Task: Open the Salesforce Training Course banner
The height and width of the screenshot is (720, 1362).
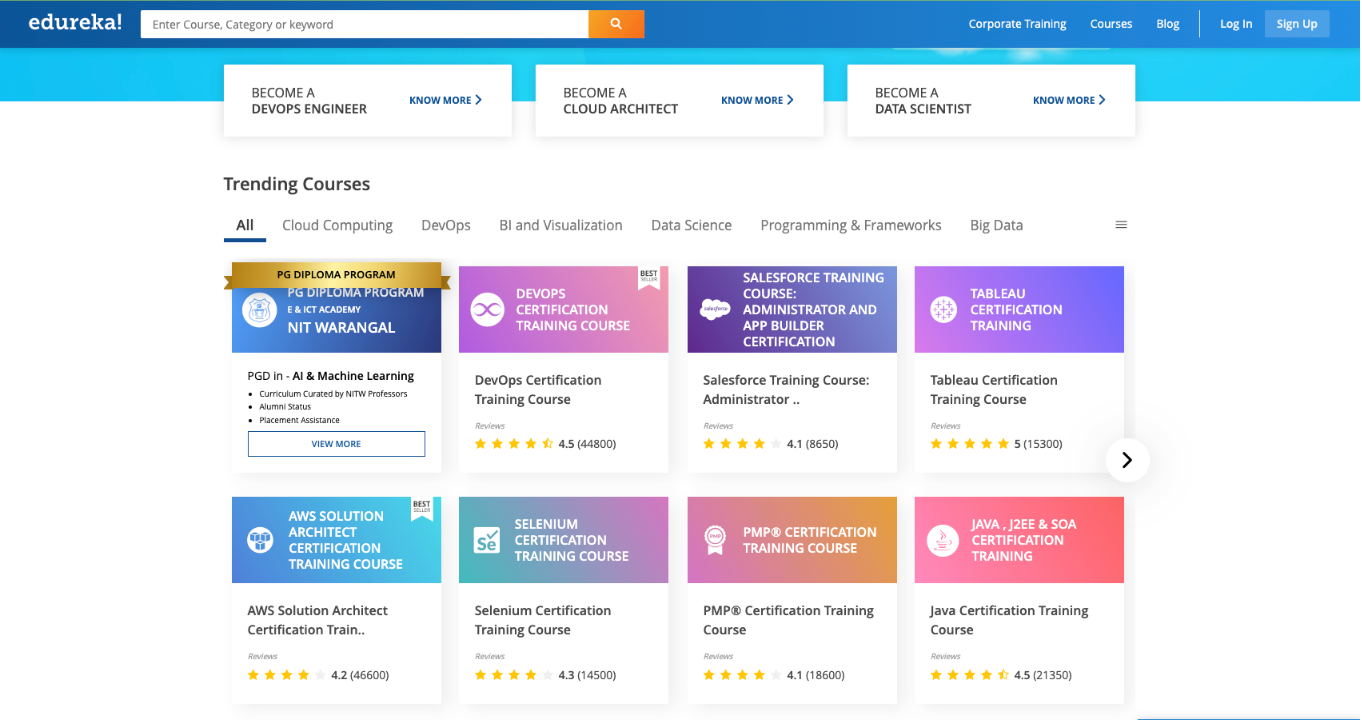Action: coord(792,309)
